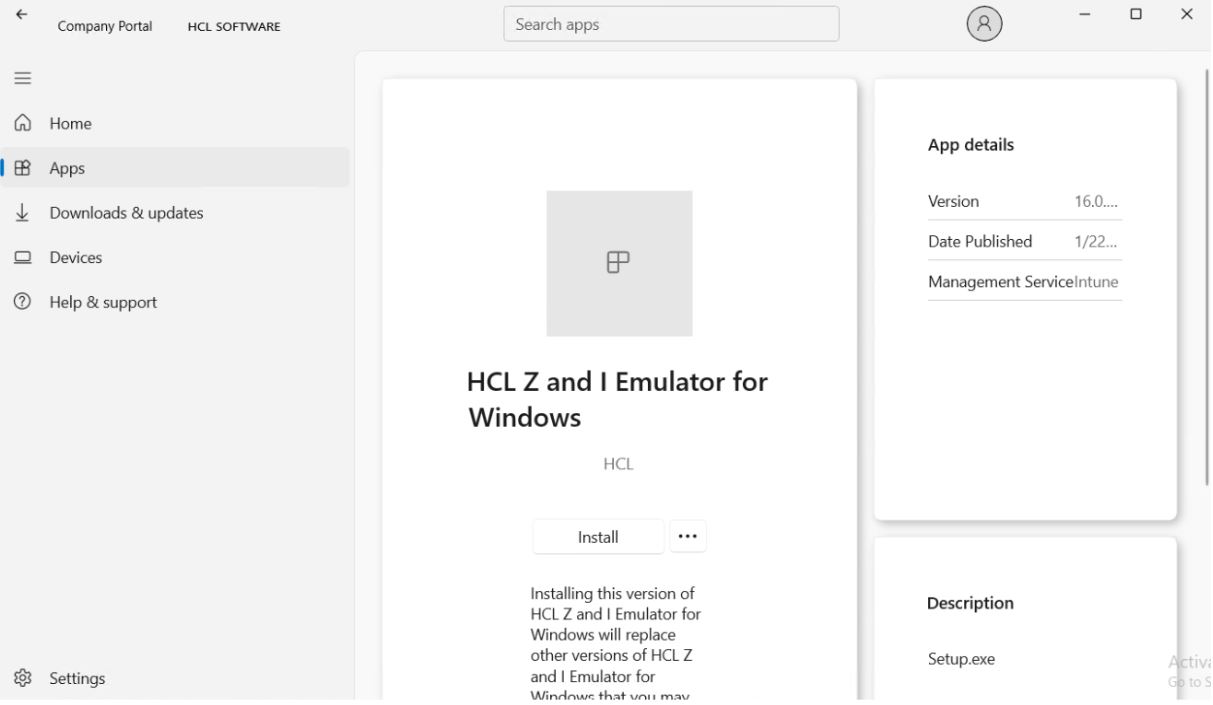Click the app title HCL Z and I Emulator
The image size is (1213, 705).
617,399
